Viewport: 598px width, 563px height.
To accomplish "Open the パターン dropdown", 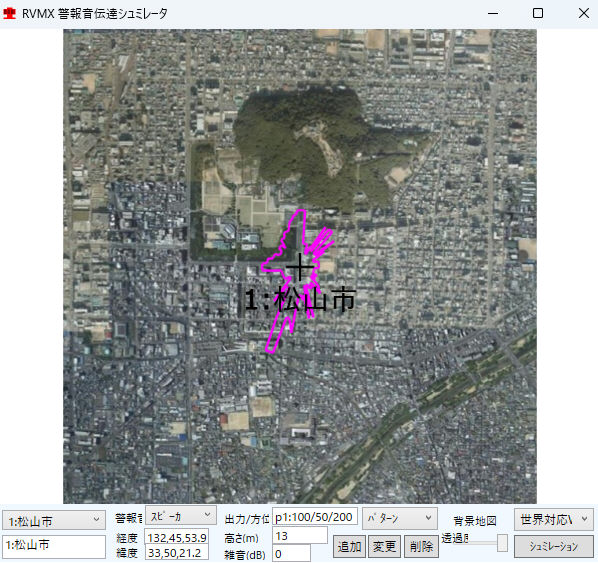I will pos(400,518).
